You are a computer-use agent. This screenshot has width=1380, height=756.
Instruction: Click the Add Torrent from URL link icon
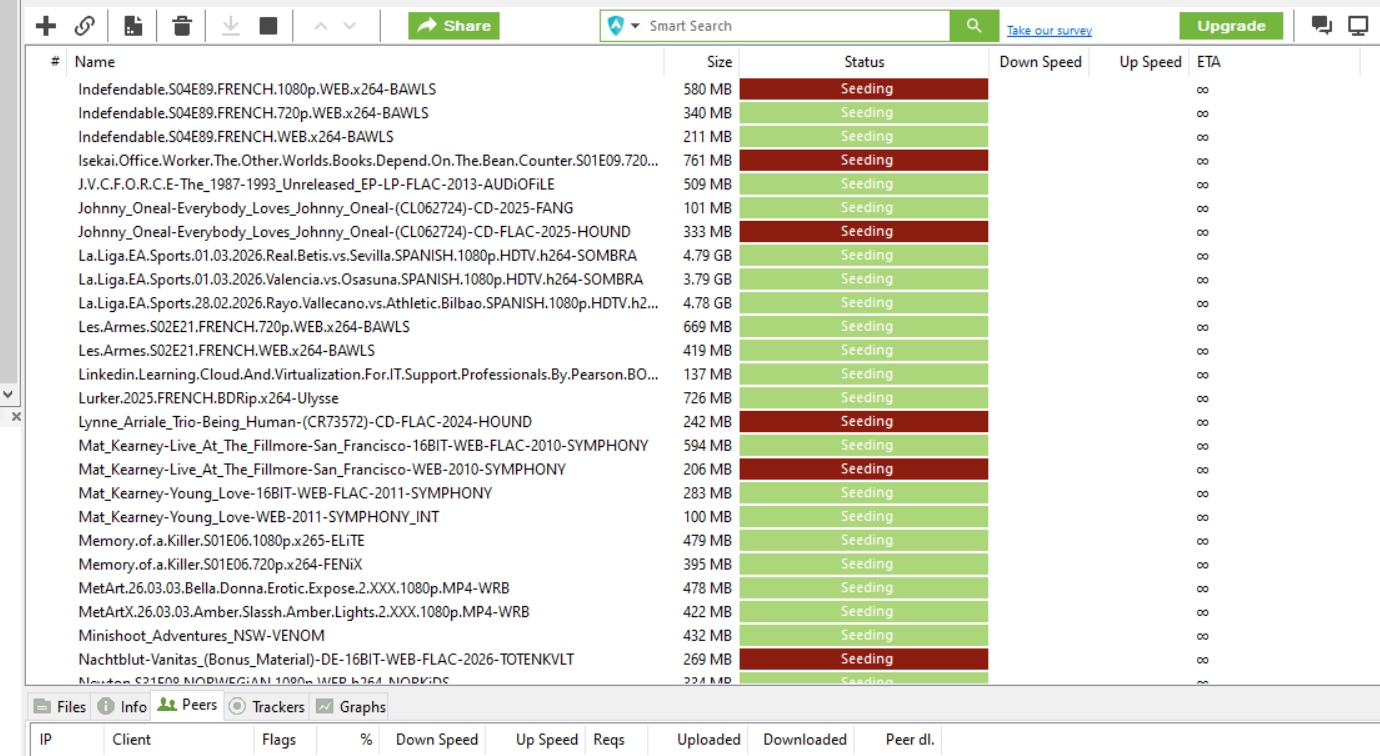85,26
